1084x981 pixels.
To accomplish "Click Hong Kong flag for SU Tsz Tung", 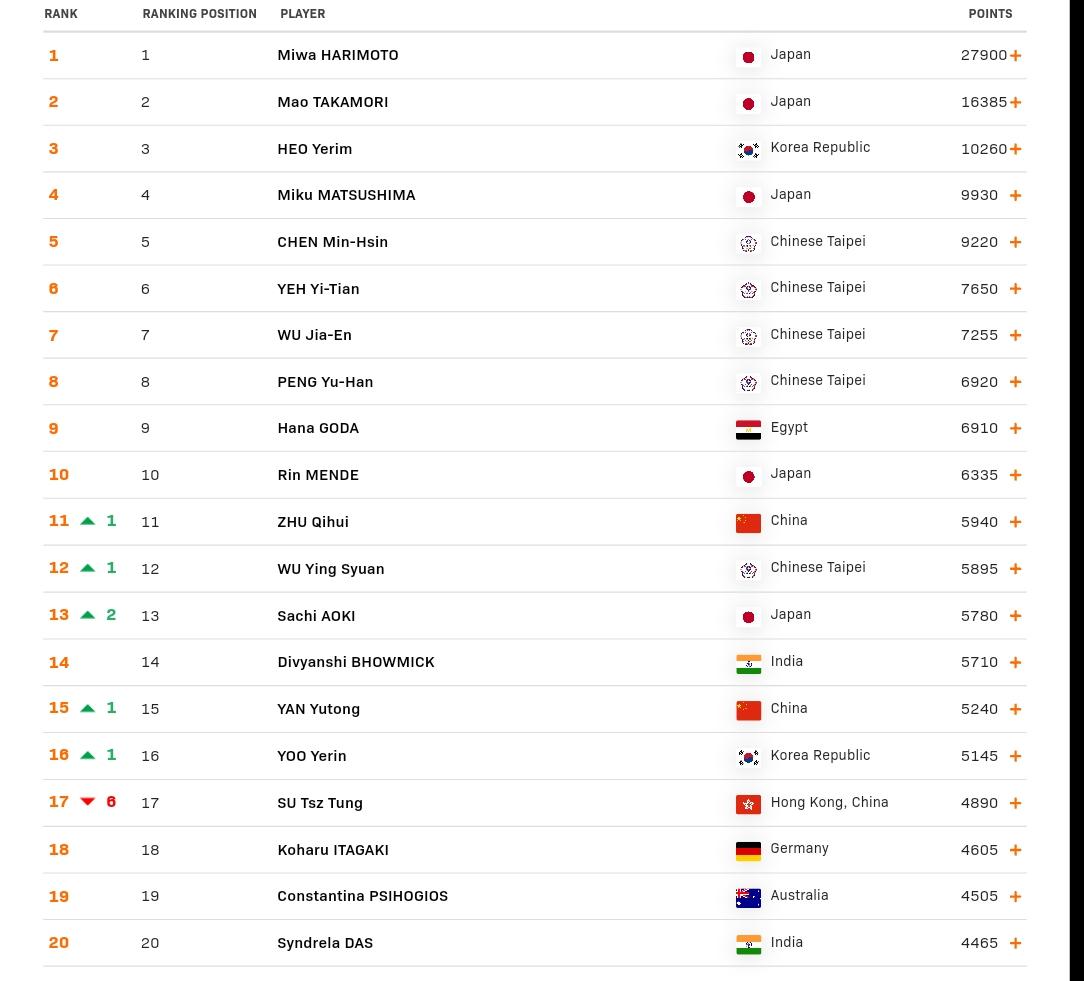I will (748, 804).
